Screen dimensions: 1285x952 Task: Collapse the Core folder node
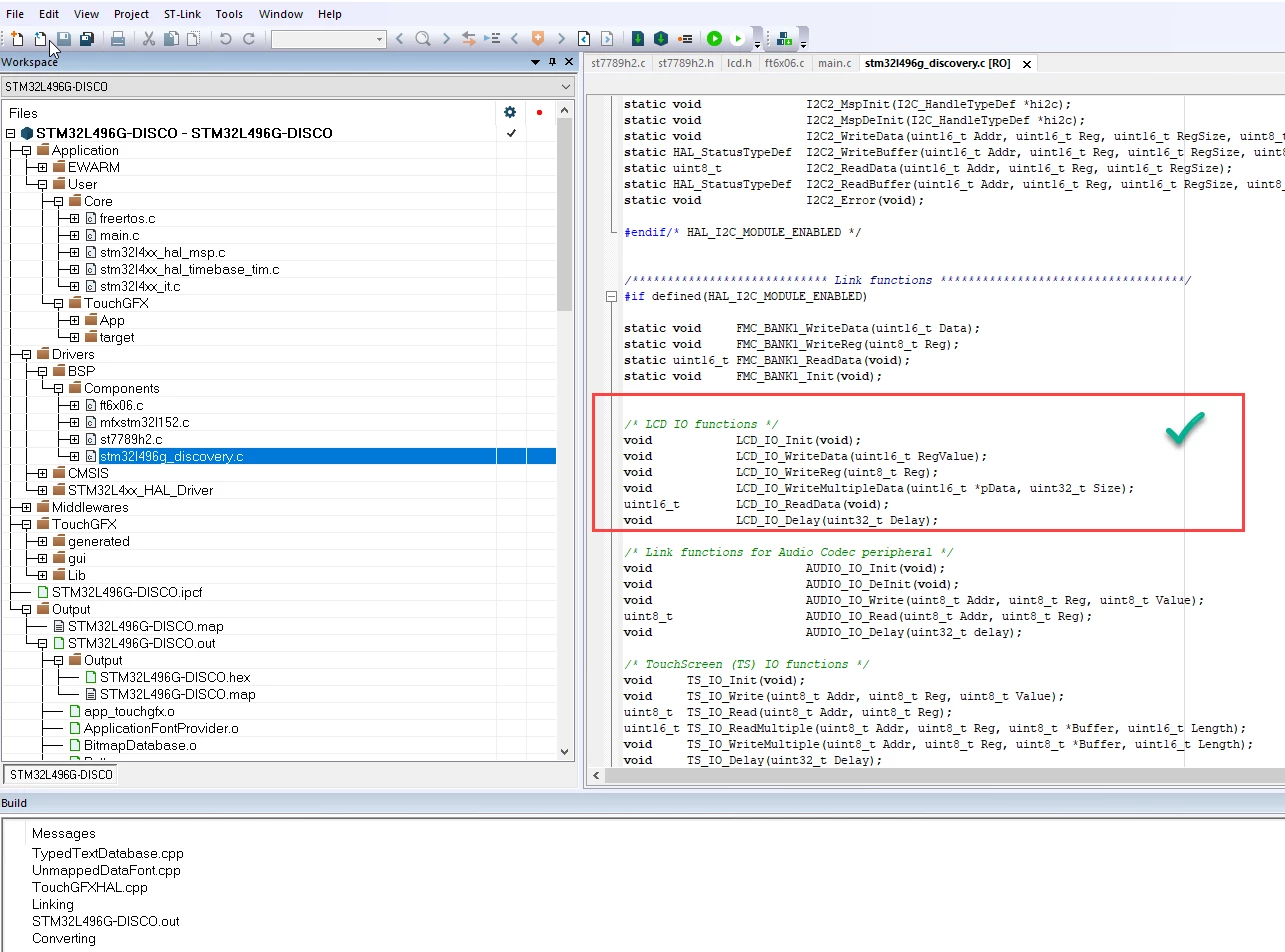[x=59, y=202]
